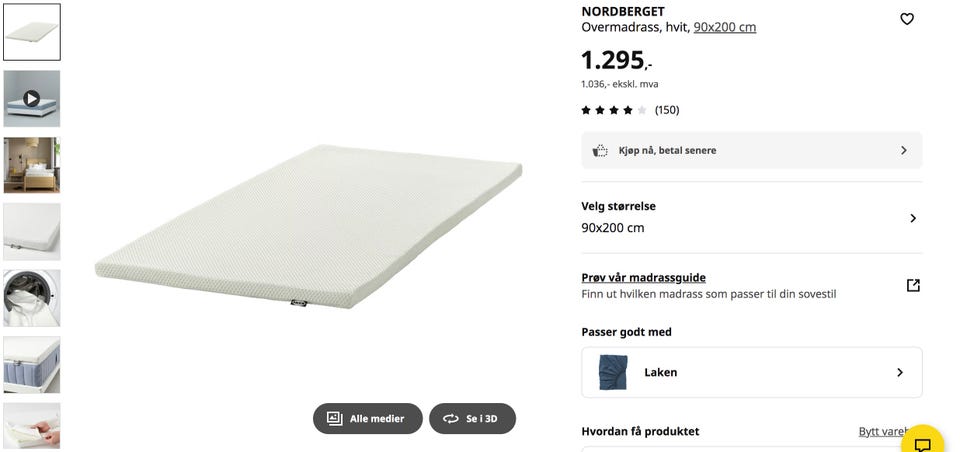Select the washing machine thumbnail
Screen dimensions: 960x452
coord(32,298)
